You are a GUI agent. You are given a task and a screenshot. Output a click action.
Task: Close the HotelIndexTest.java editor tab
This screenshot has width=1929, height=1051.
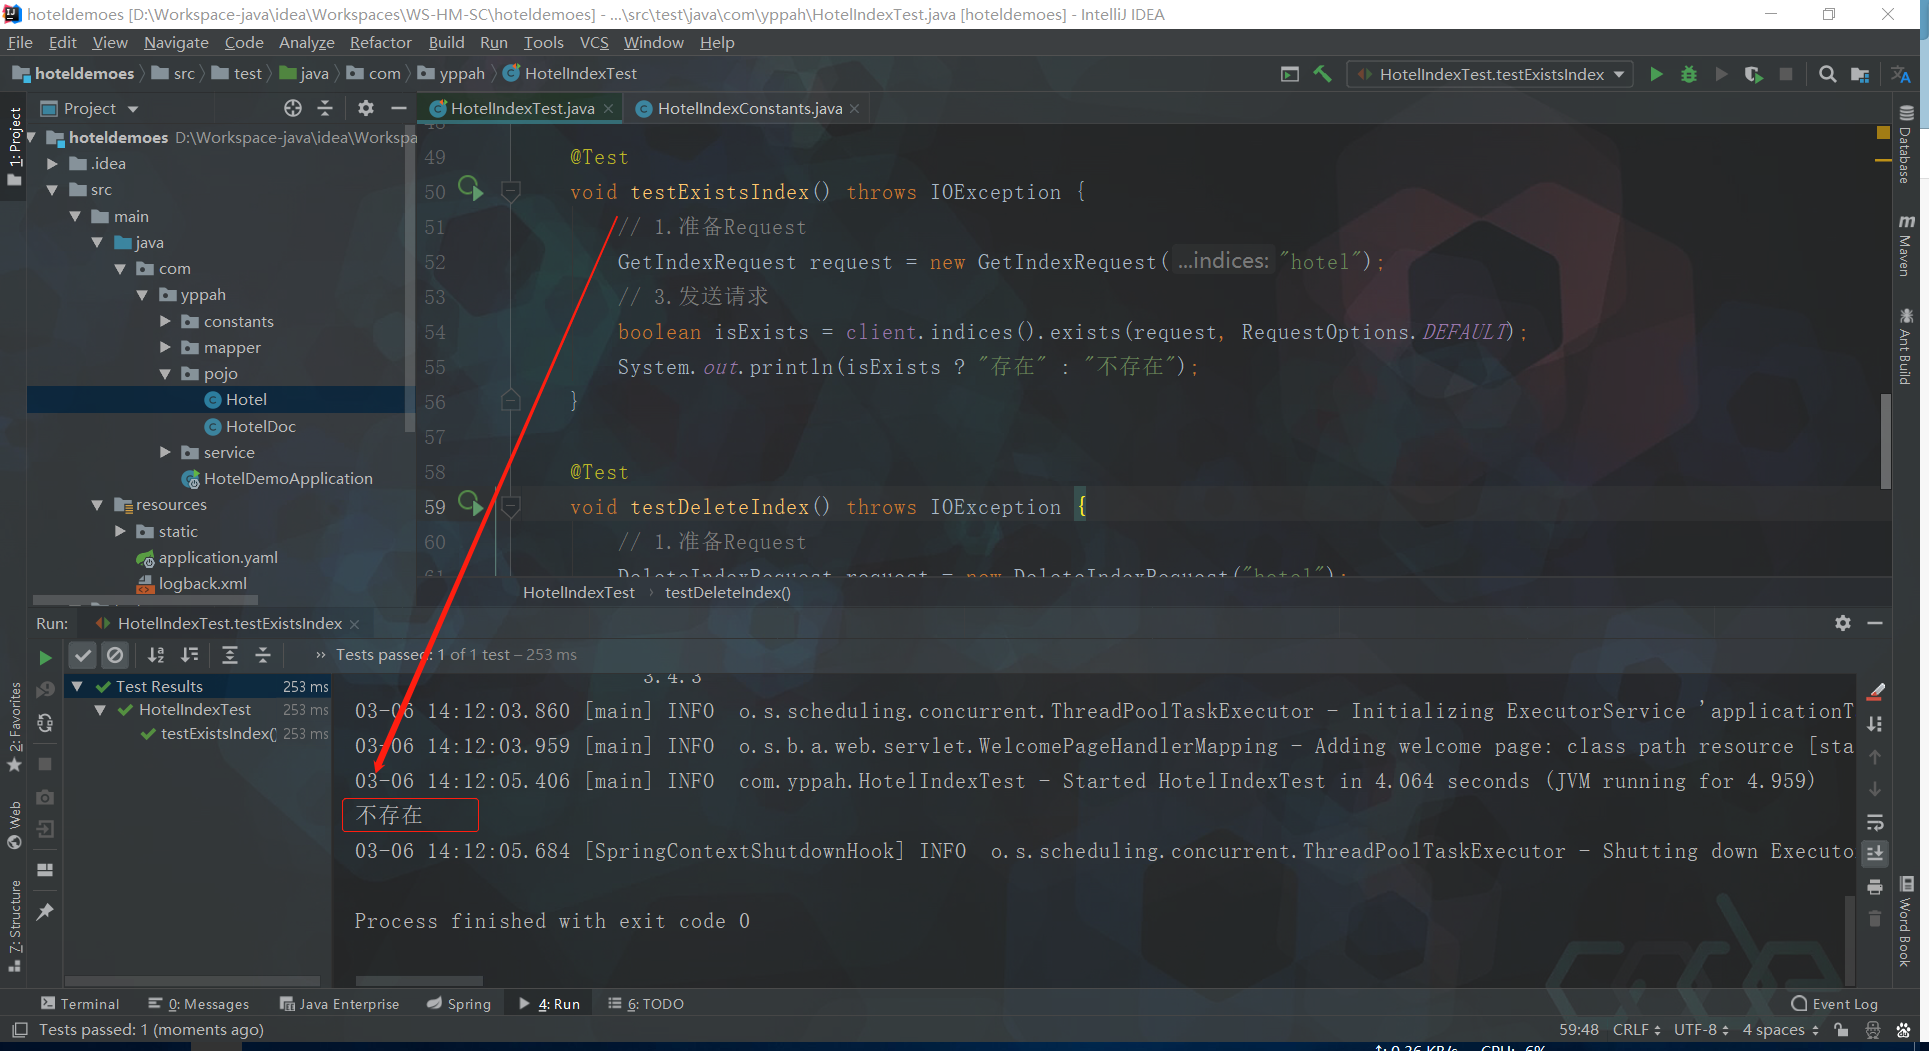(608, 108)
